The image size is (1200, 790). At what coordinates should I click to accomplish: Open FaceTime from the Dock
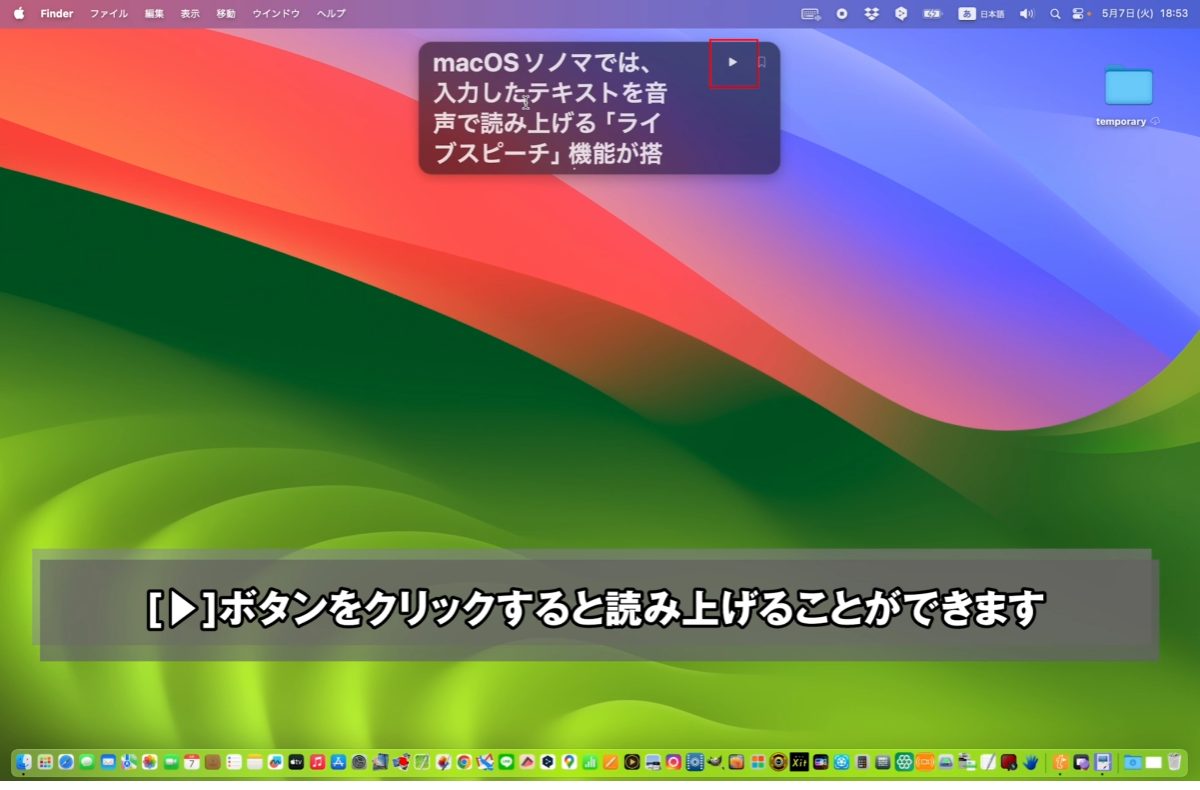171,762
